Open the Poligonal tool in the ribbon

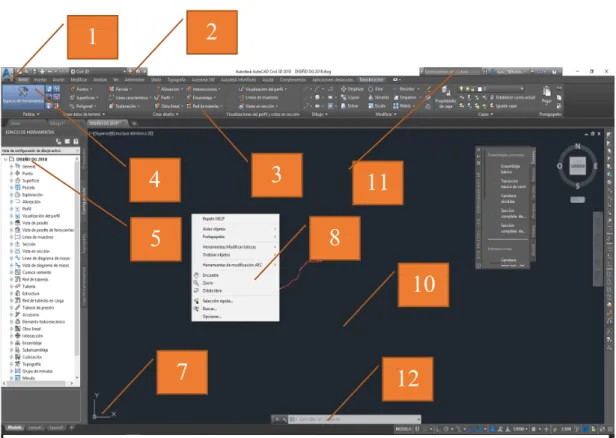pyautogui.click(x=82, y=106)
